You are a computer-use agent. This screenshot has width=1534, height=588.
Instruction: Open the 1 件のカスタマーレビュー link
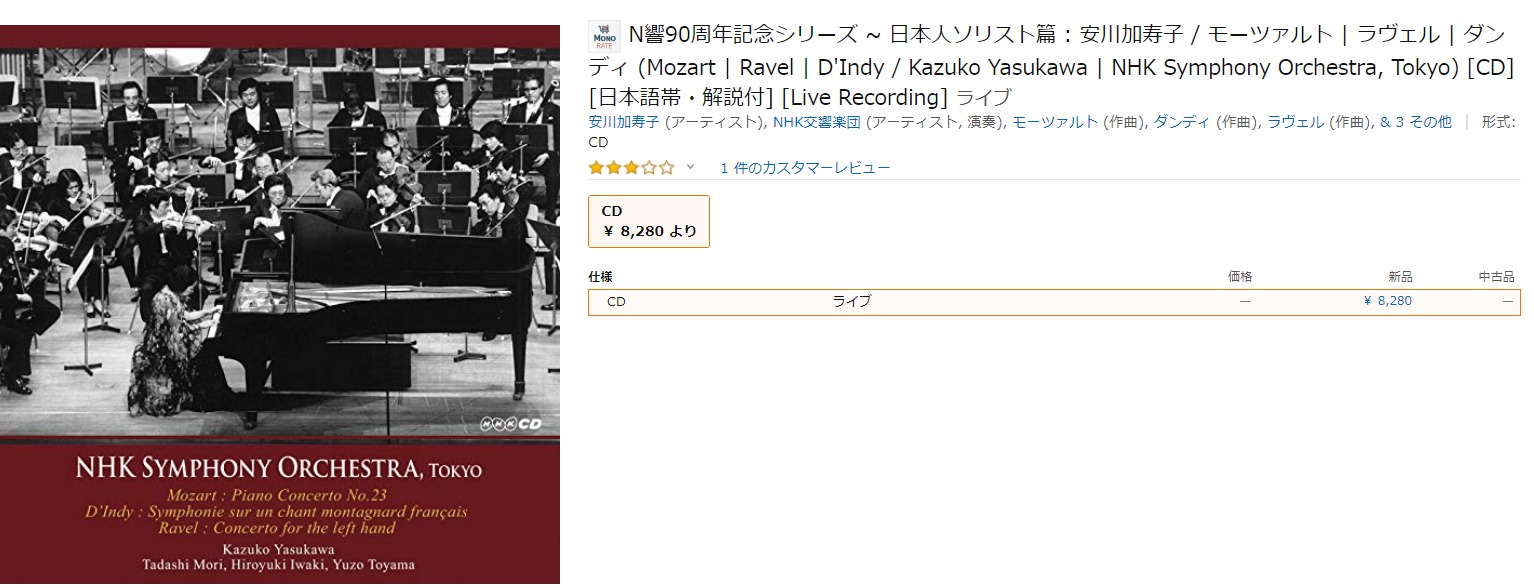point(805,168)
